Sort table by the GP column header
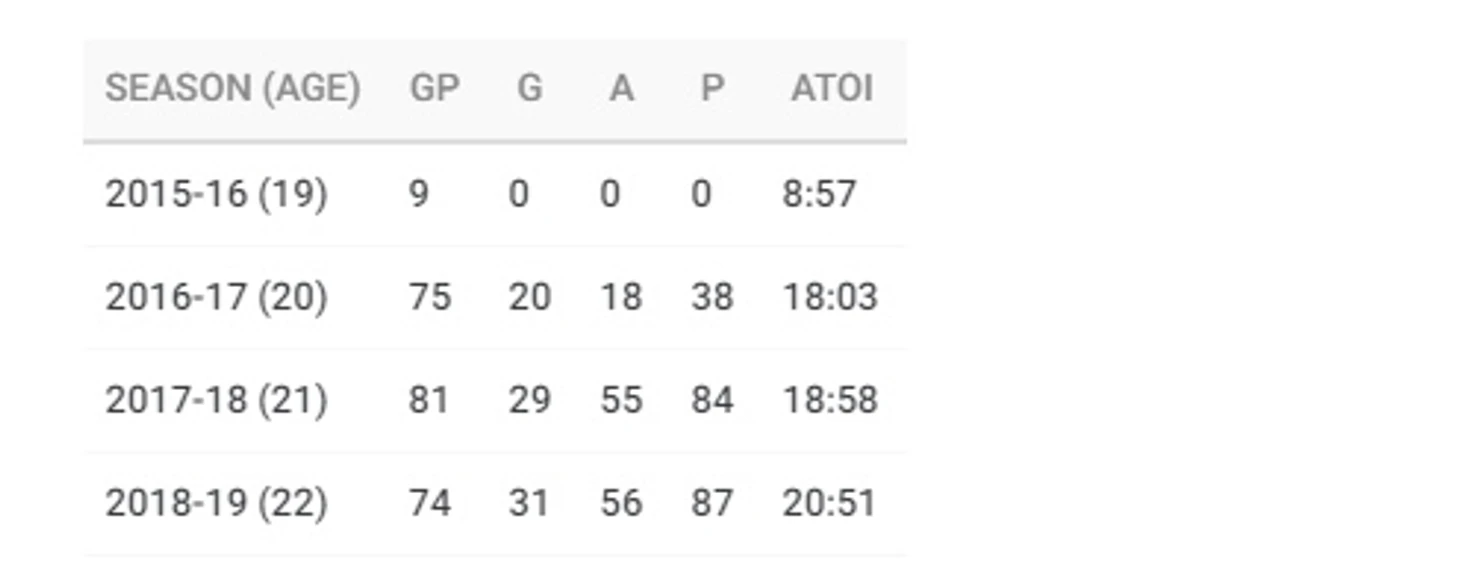1460x574 pixels. (x=435, y=89)
